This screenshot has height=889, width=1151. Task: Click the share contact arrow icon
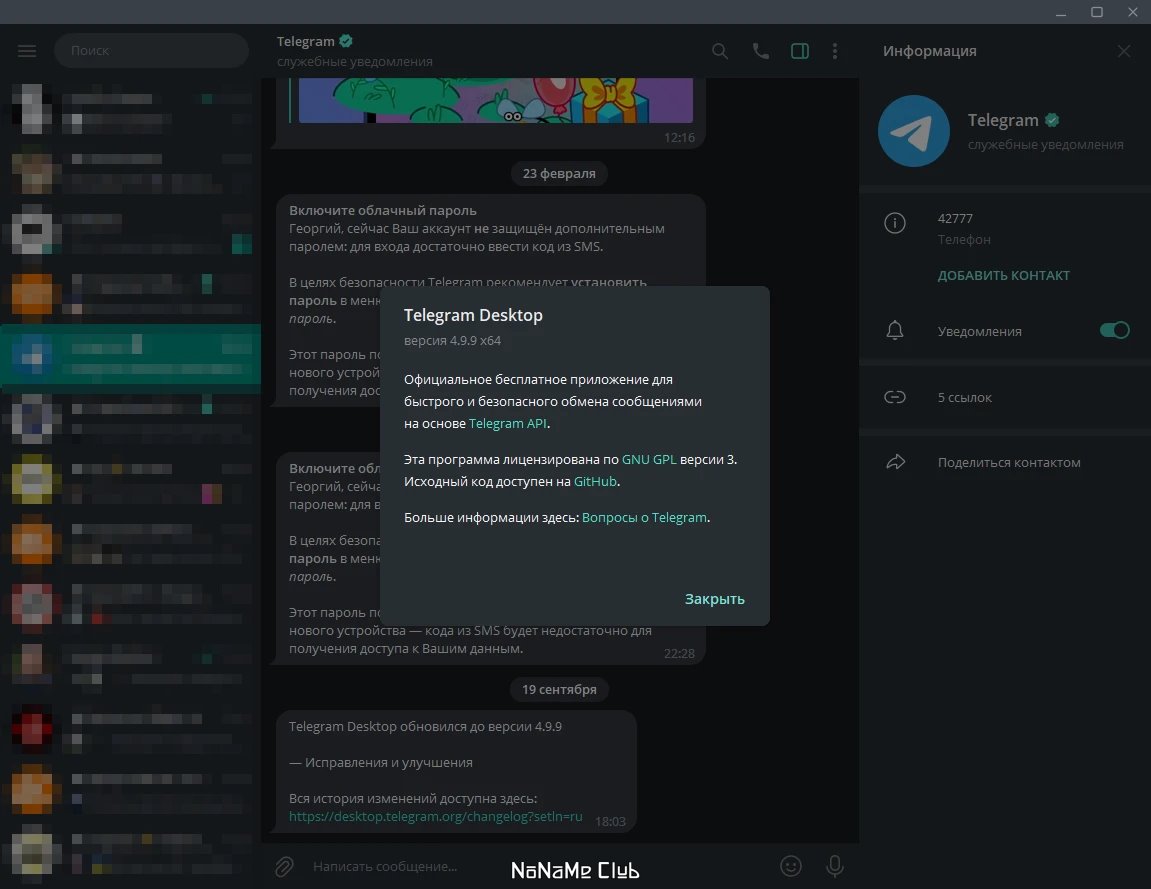(x=894, y=461)
